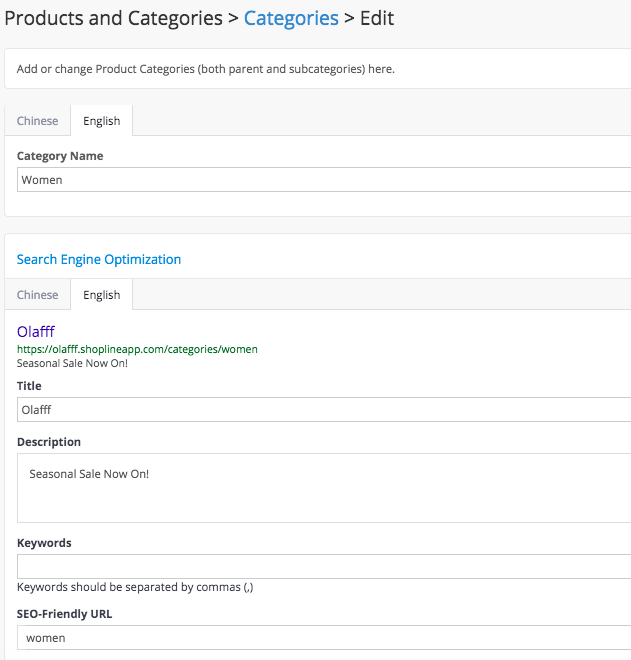631x660 pixels.
Task: Click into the Description text area
Action: tap(324, 488)
